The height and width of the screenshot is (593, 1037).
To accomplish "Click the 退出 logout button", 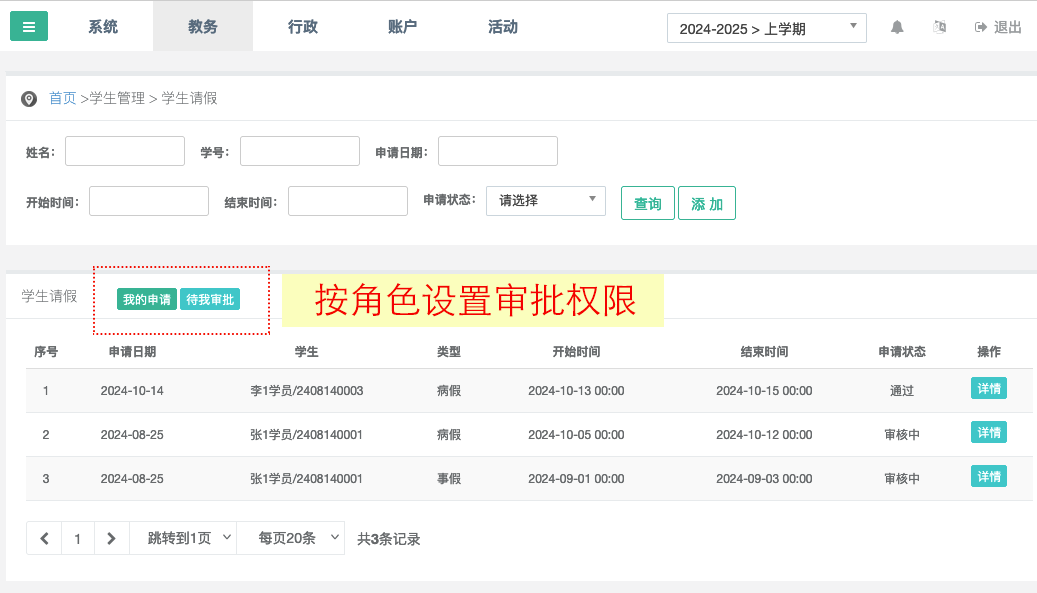I will coord(998,27).
